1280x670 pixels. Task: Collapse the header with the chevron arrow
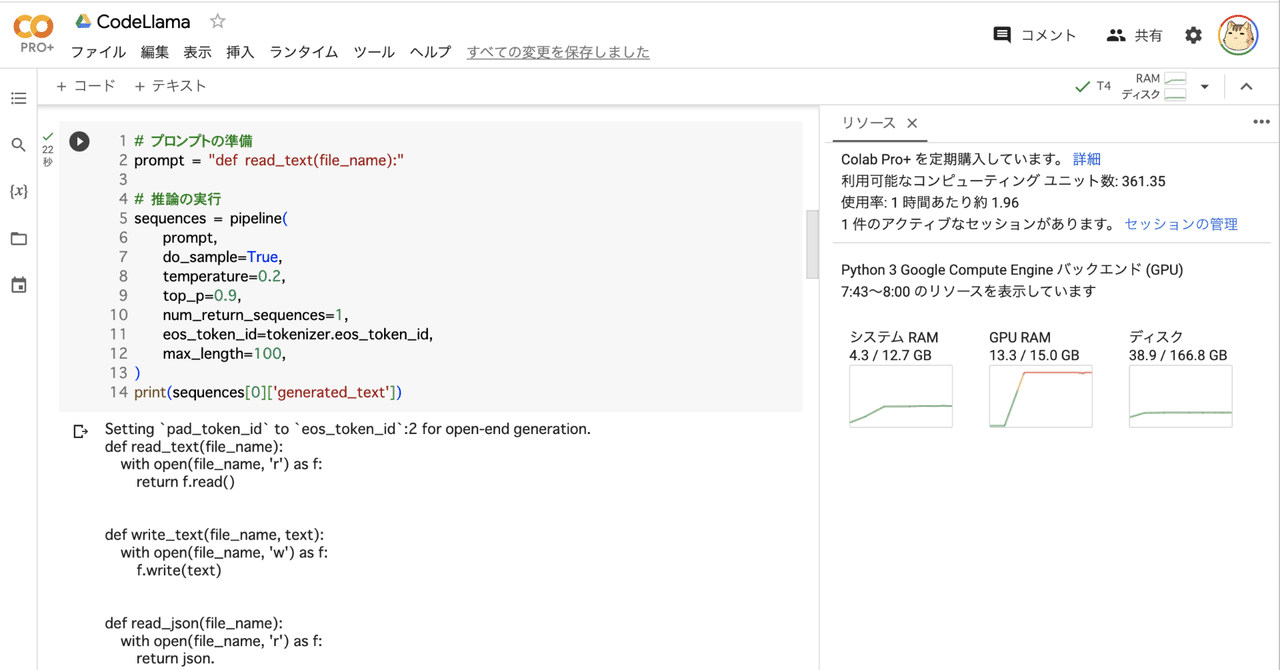click(x=1246, y=86)
